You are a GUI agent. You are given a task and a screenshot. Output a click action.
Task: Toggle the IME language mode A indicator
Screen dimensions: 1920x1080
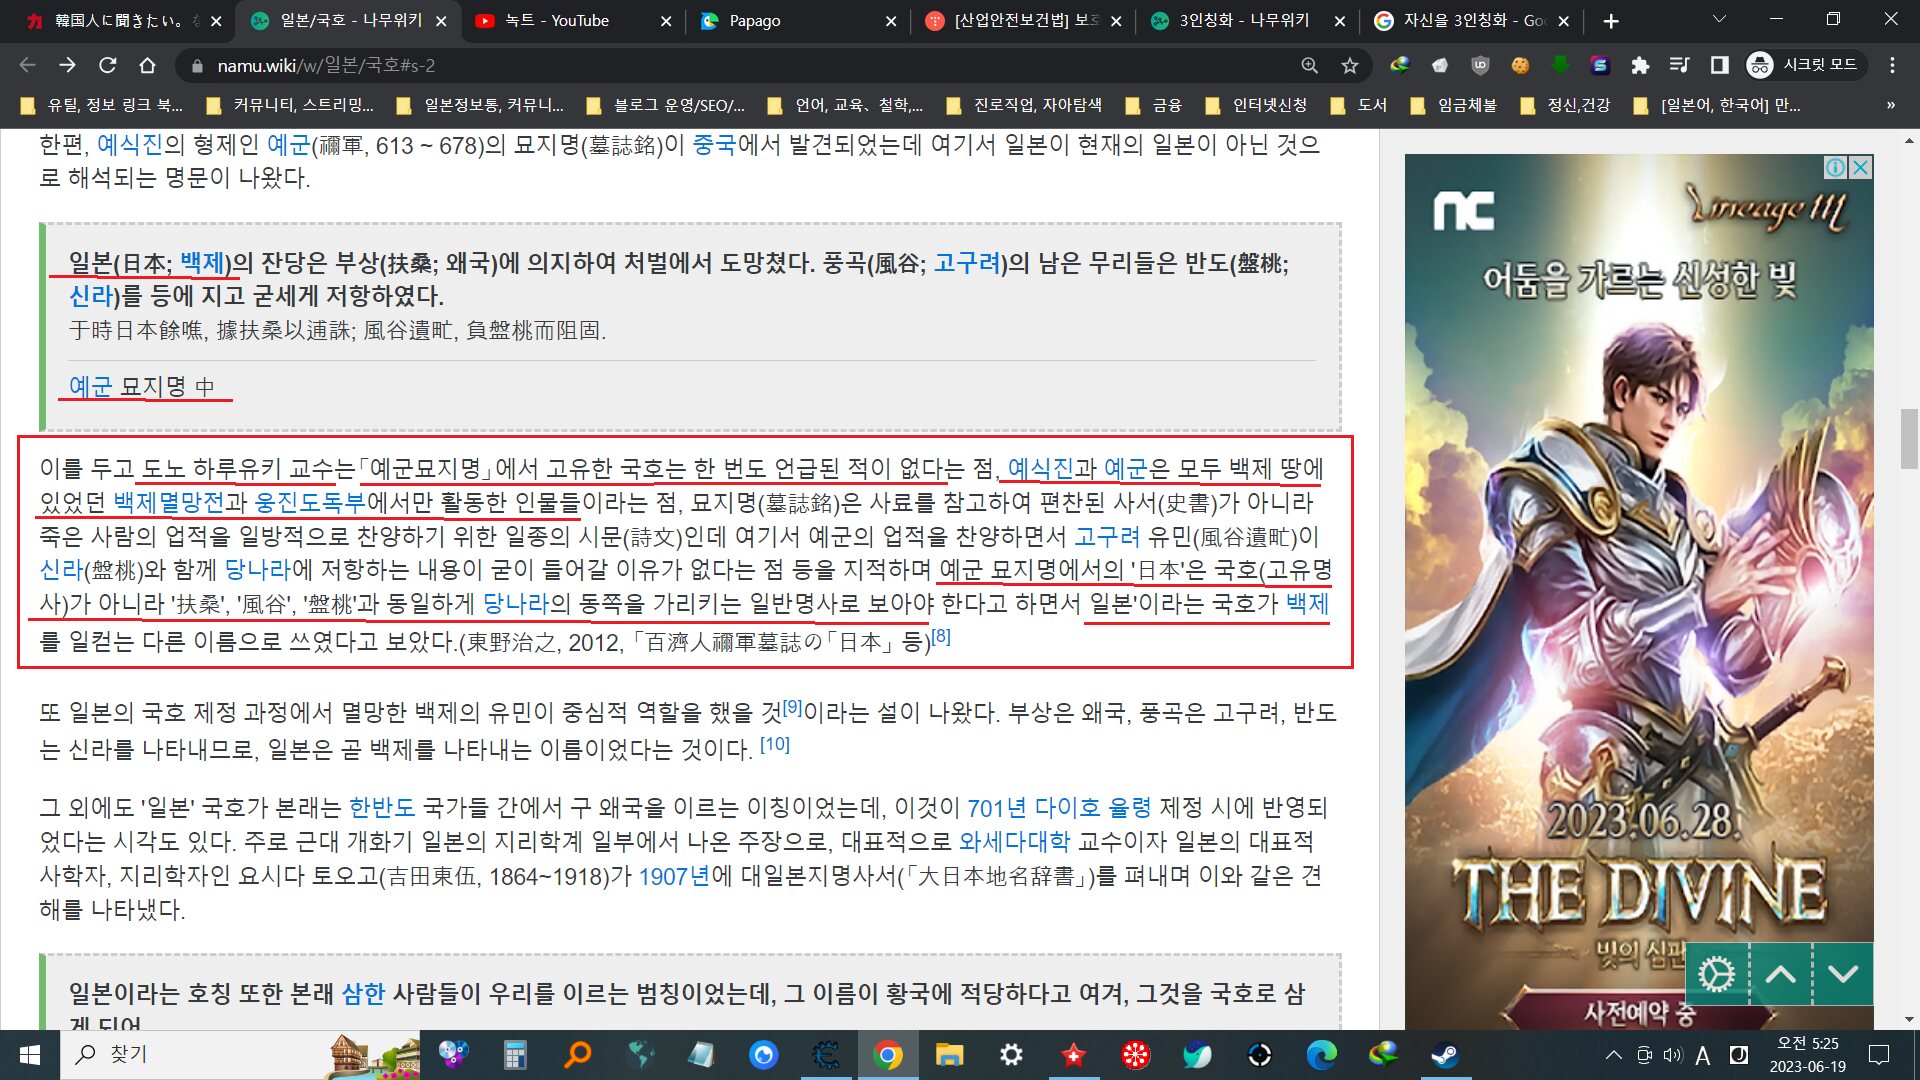pos(1703,1055)
